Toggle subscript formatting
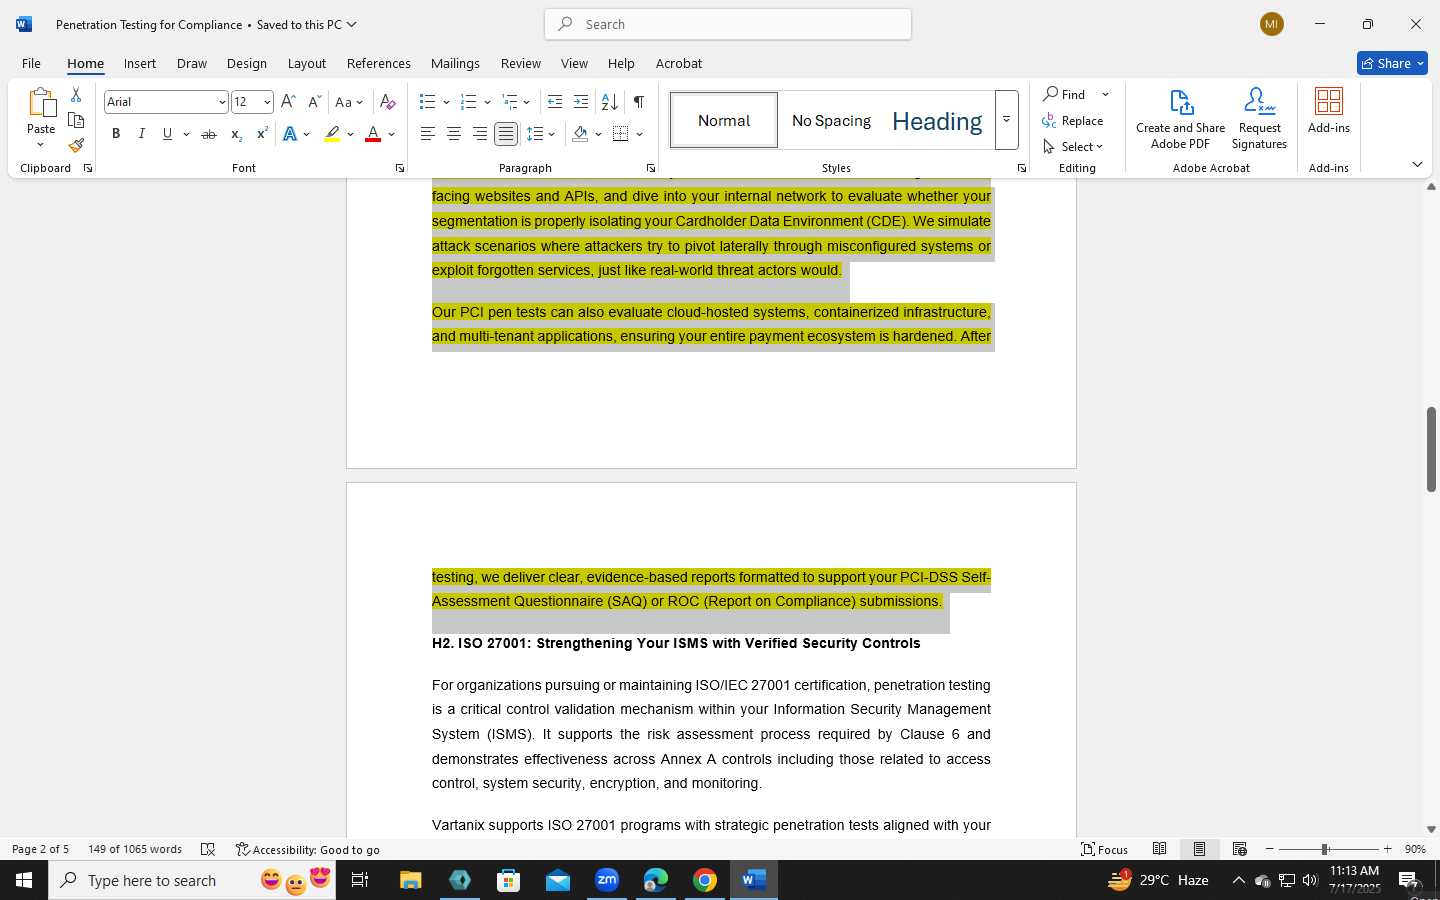The width and height of the screenshot is (1440, 900). (x=236, y=134)
